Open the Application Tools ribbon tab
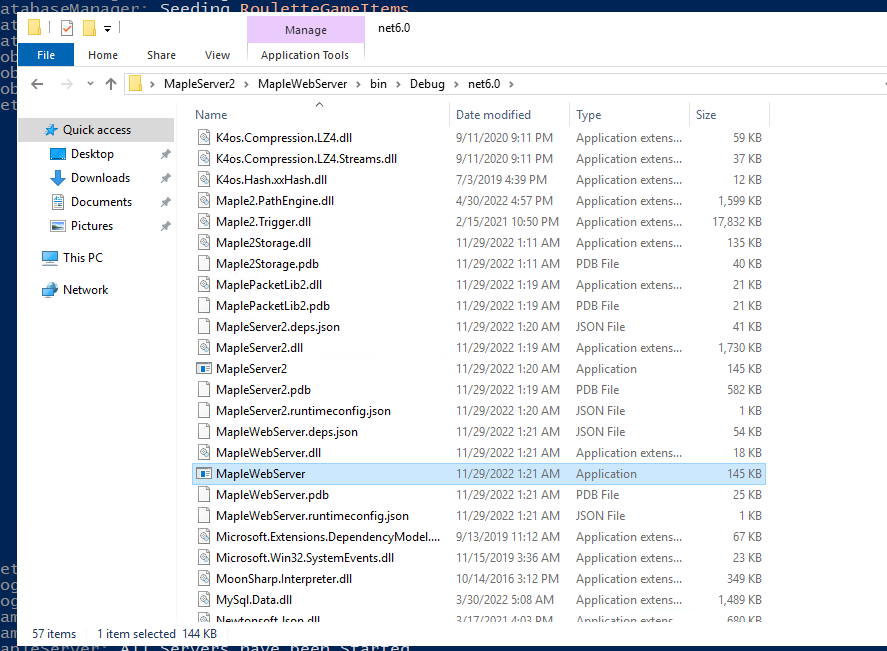The height and width of the screenshot is (651, 887). [305, 55]
